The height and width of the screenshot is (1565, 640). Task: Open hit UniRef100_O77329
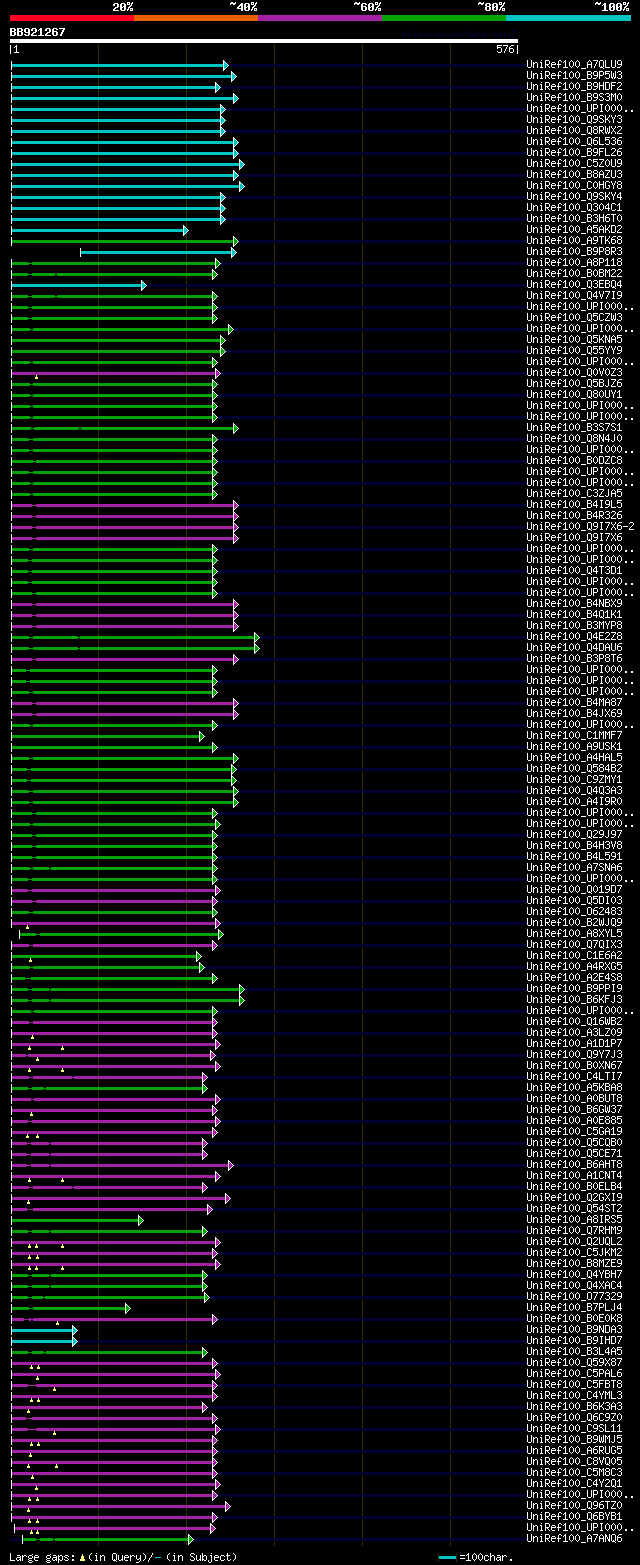574,1296
